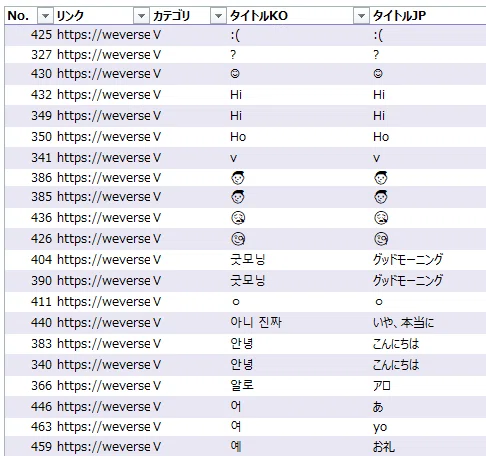Image resolution: width=486 pixels, height=456 pixels.
Task: Select the cell 굿모닝 in row 404
Action: 248,260
